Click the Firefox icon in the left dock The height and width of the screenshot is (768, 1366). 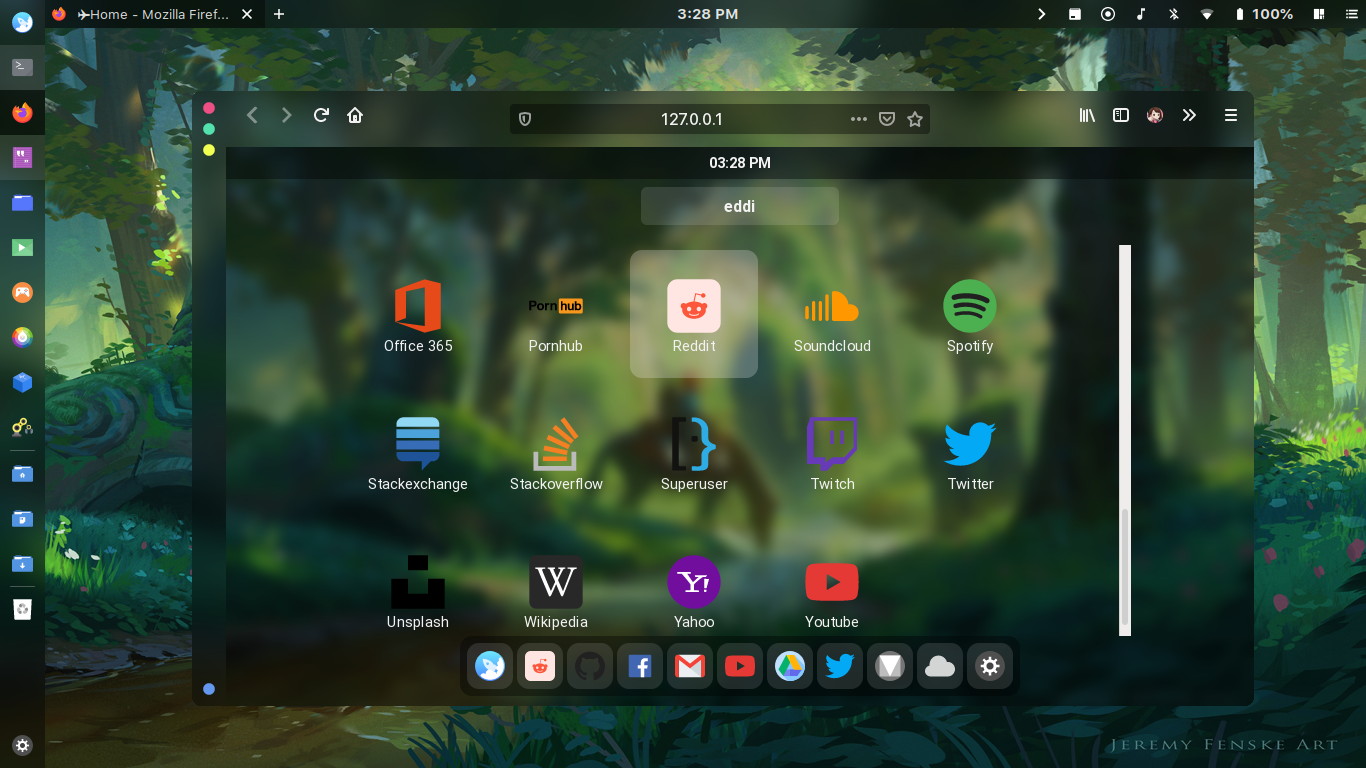click(x=22, y=112)
